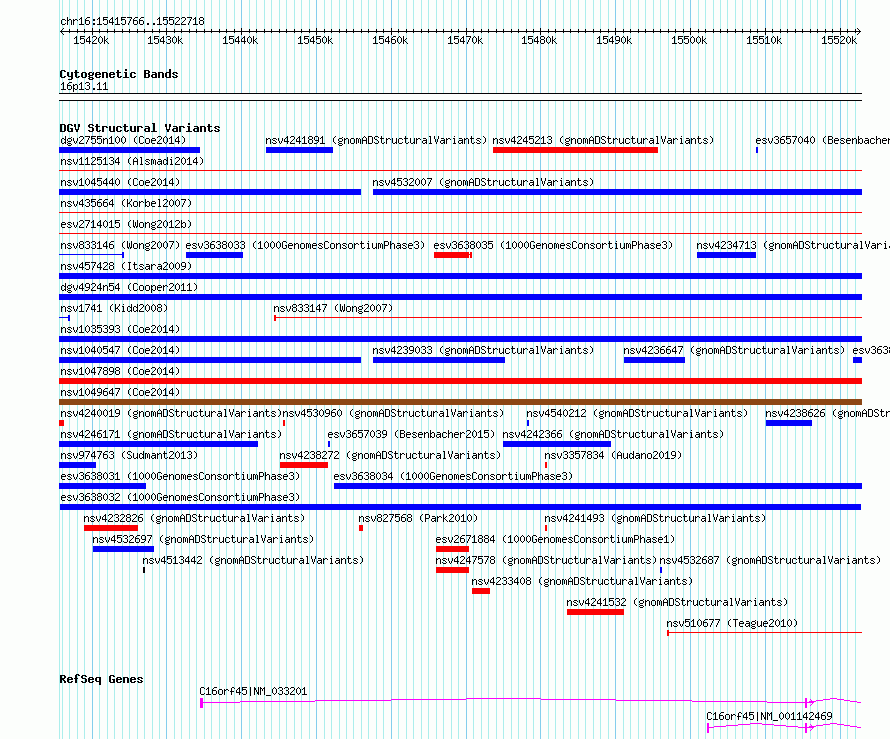Click nsv4239033 gnomAD variant label
This screenshot has height=739, width=890.
click(483, 350)
